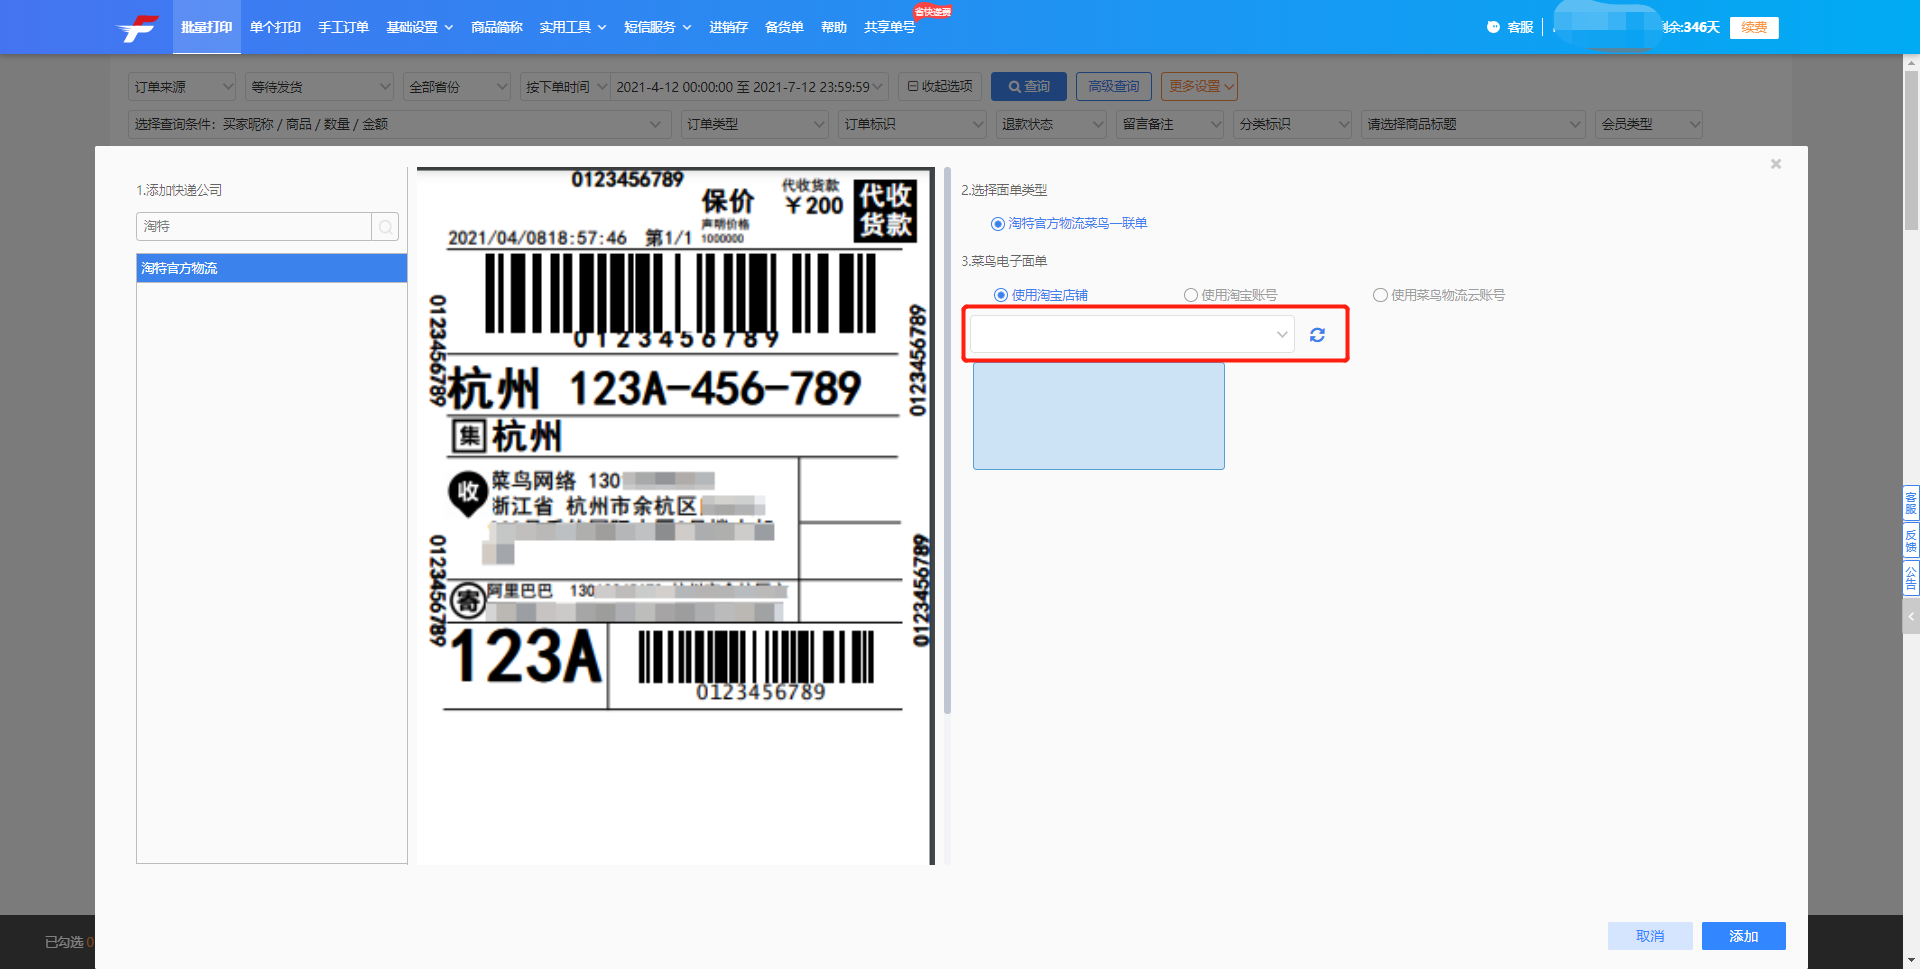Open the 按下单时间 dropdown
1920x969 pixels.
[565, 87]
